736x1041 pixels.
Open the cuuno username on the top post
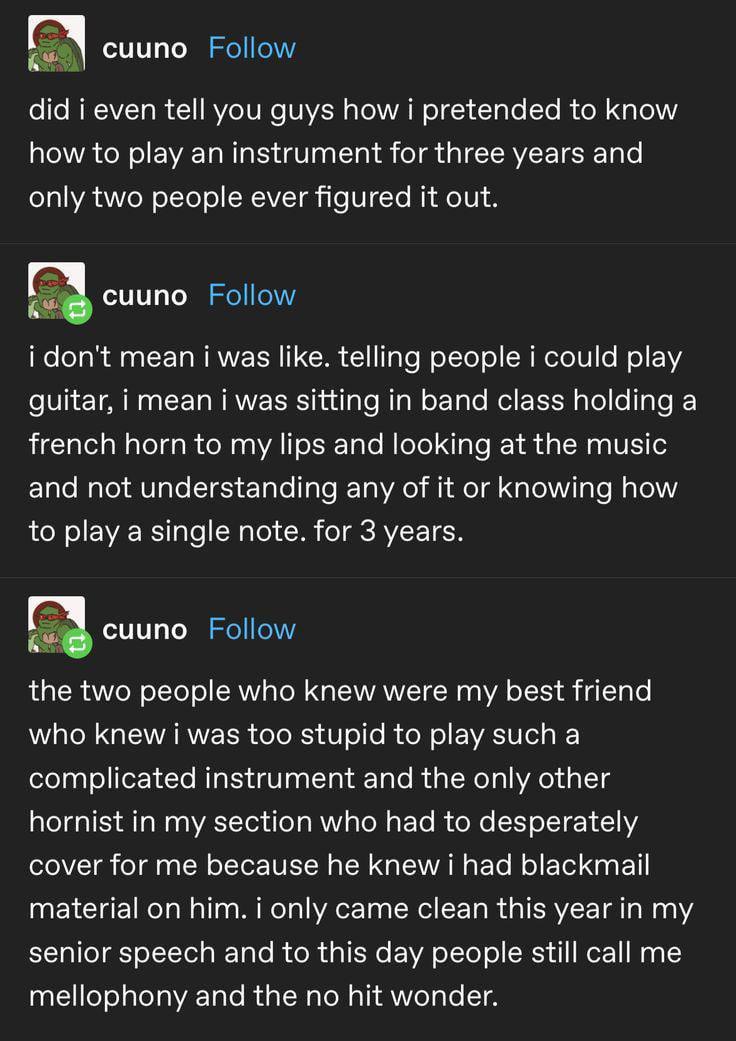point(144,49)
